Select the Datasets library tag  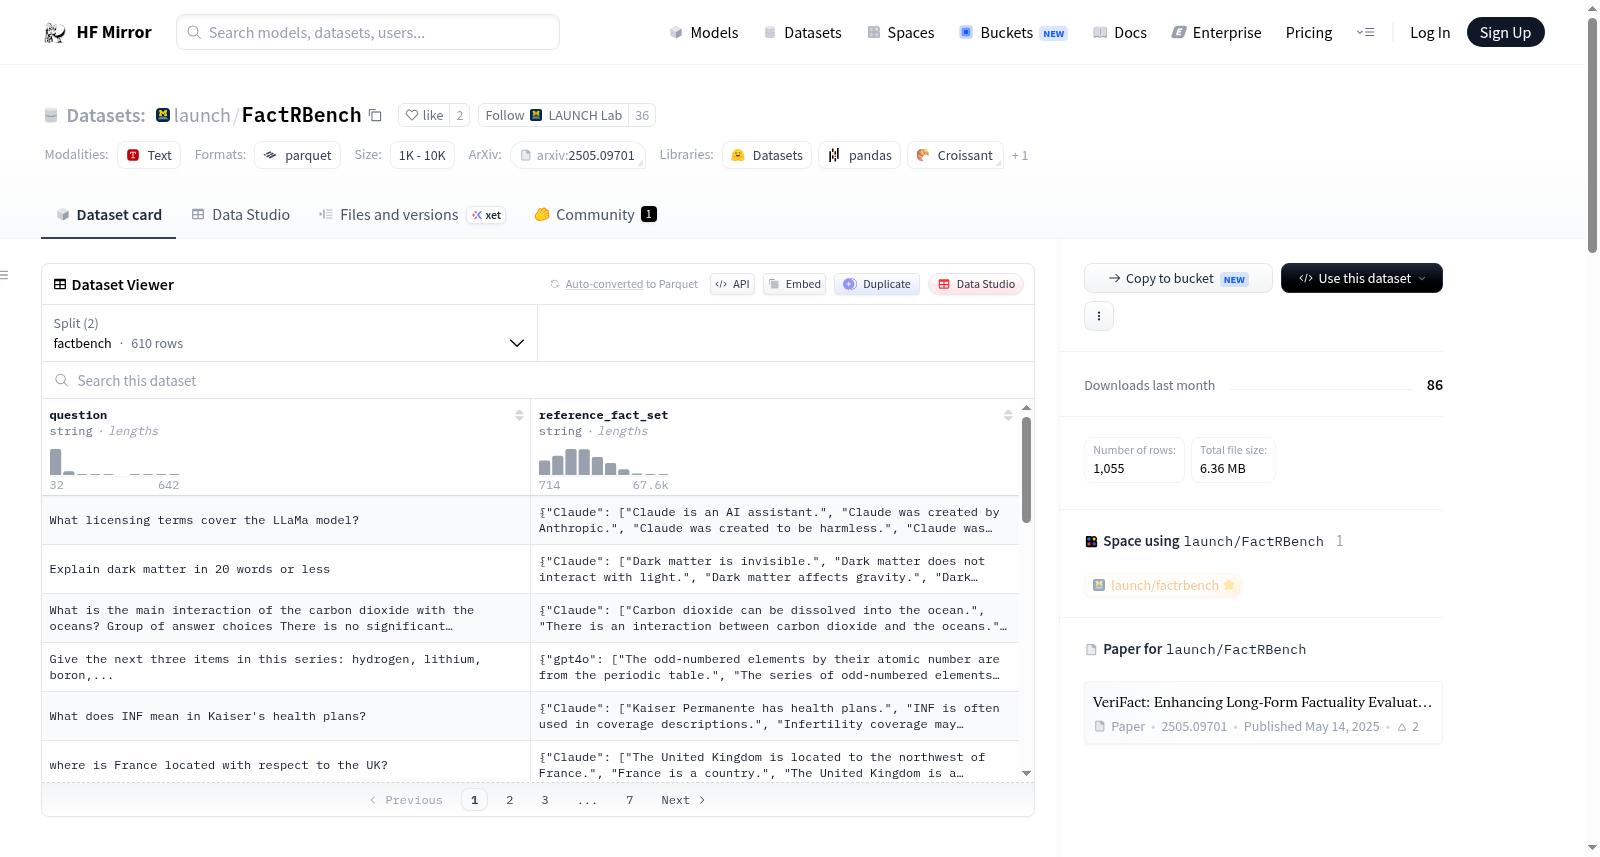[x=767, y=155]
